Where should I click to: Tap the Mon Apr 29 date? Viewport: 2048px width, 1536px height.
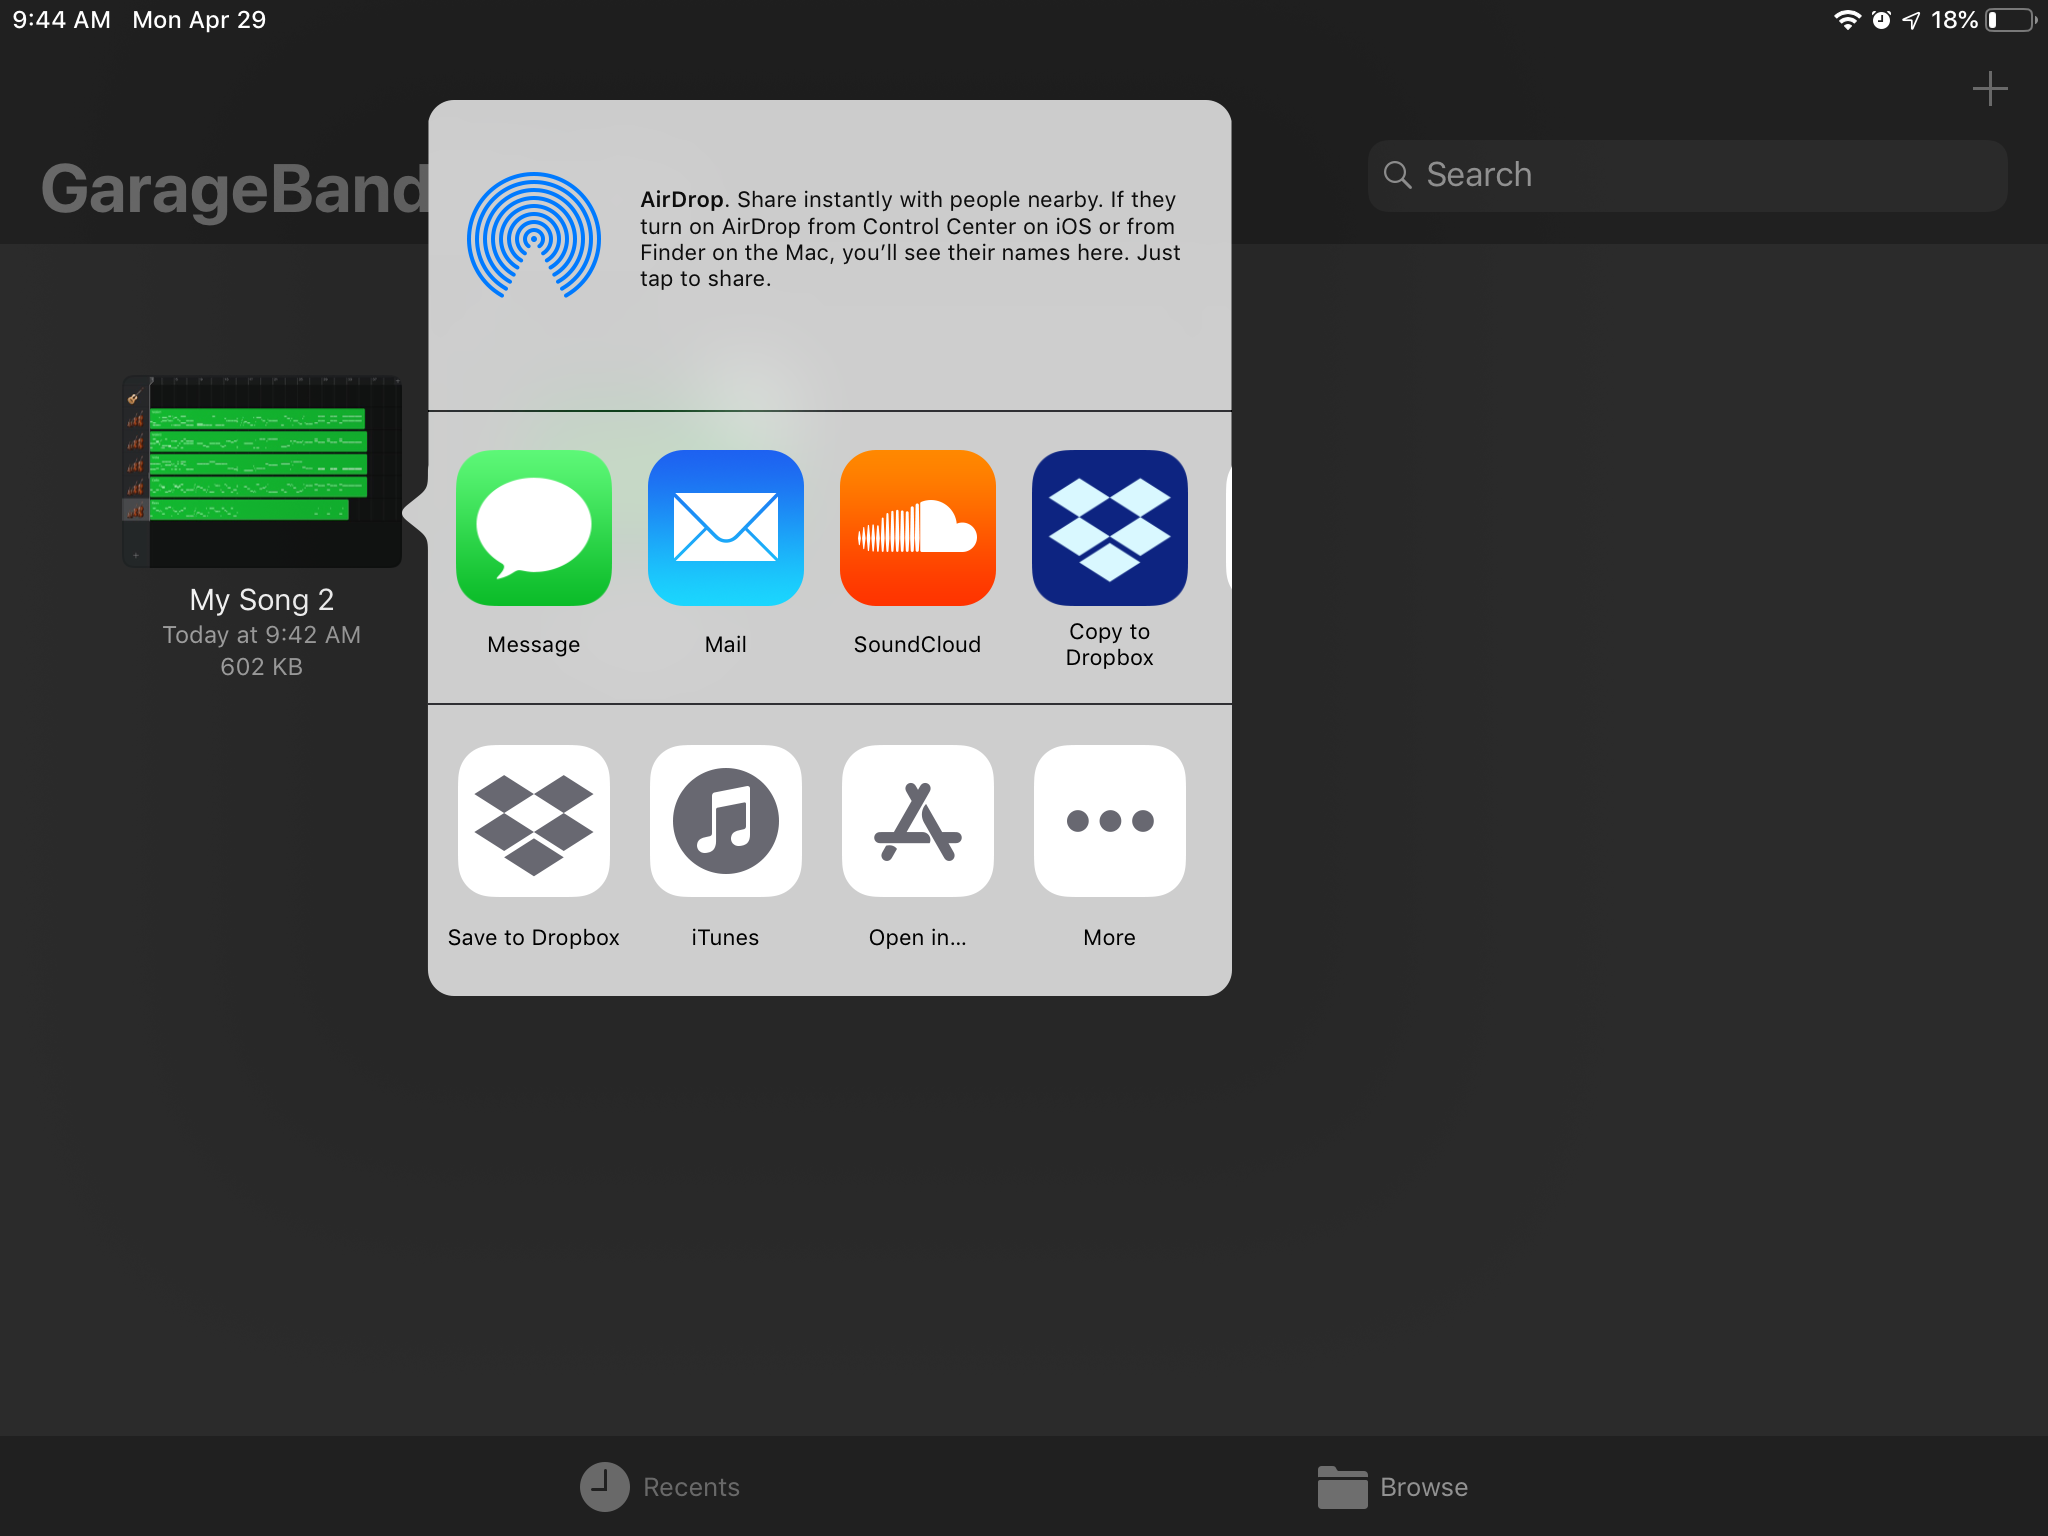click(199, 20)
